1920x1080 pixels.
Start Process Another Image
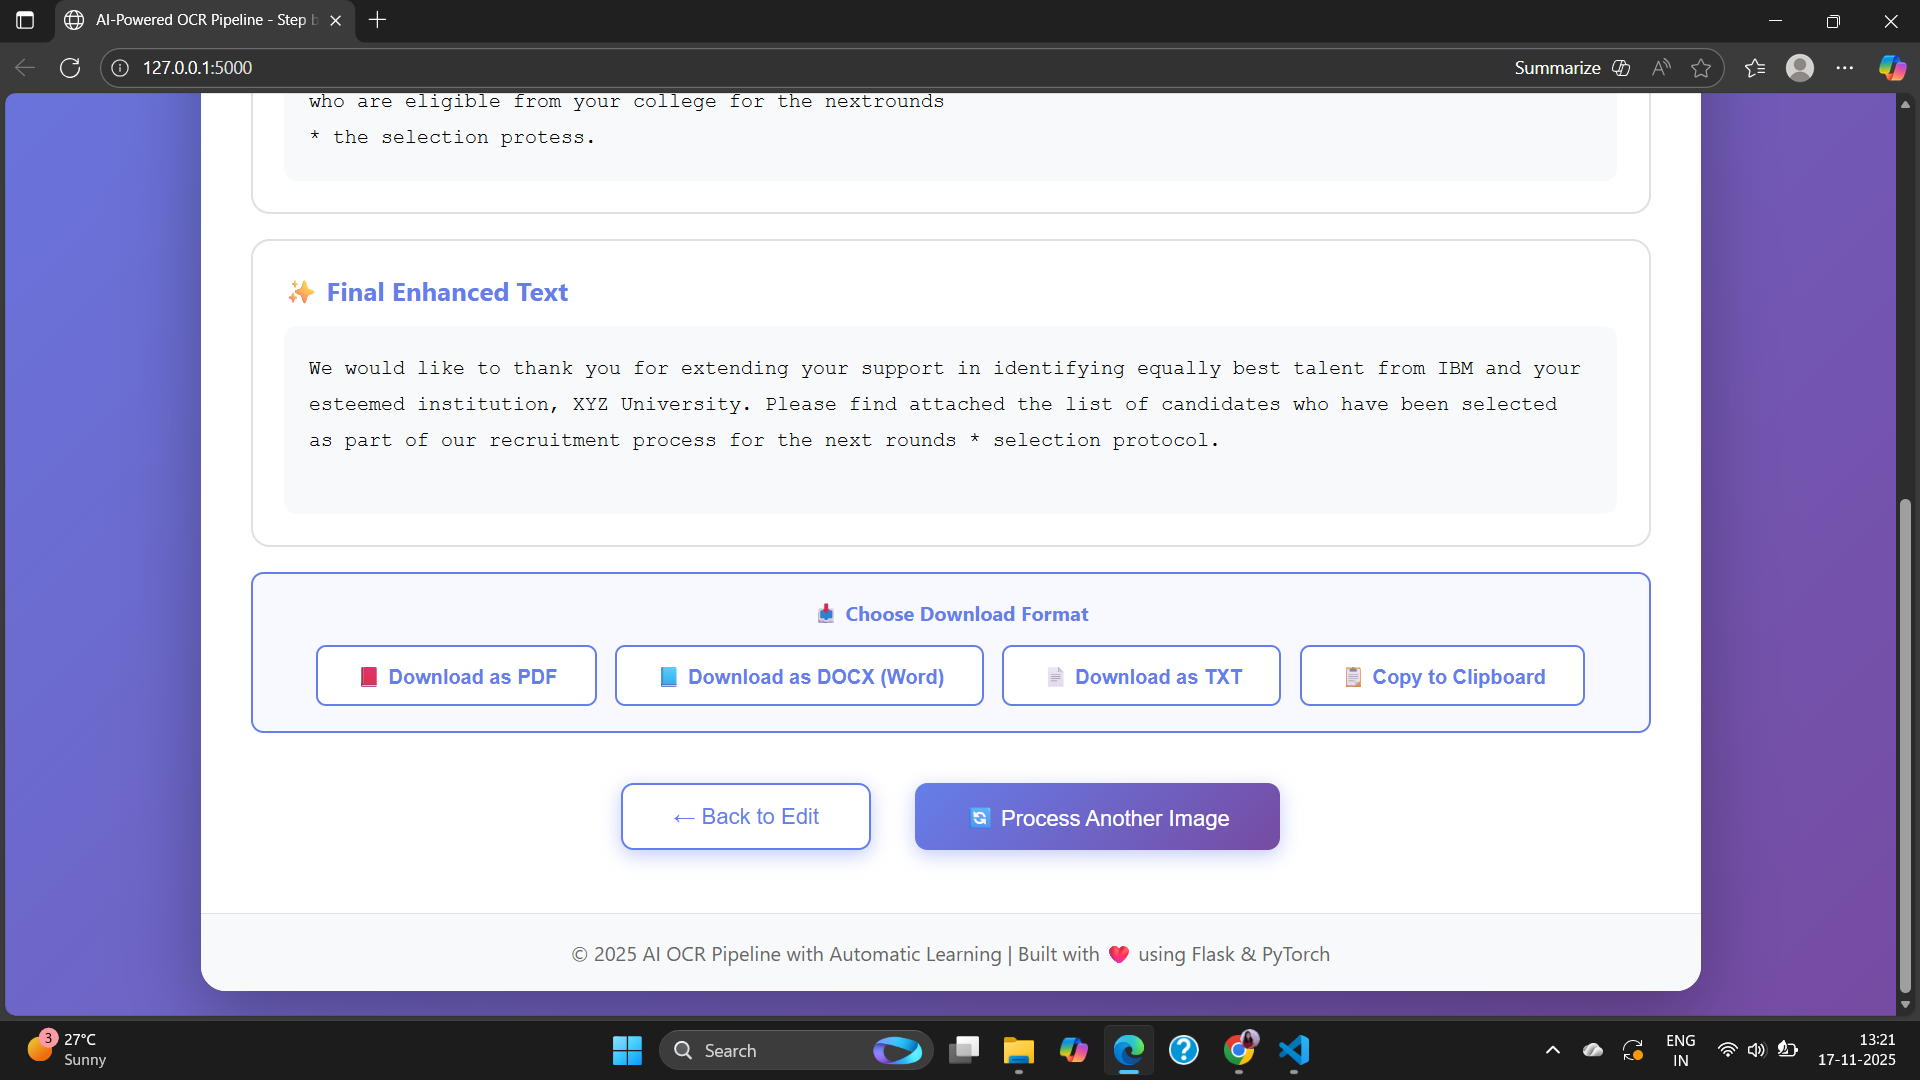[x=1097, y=817]
